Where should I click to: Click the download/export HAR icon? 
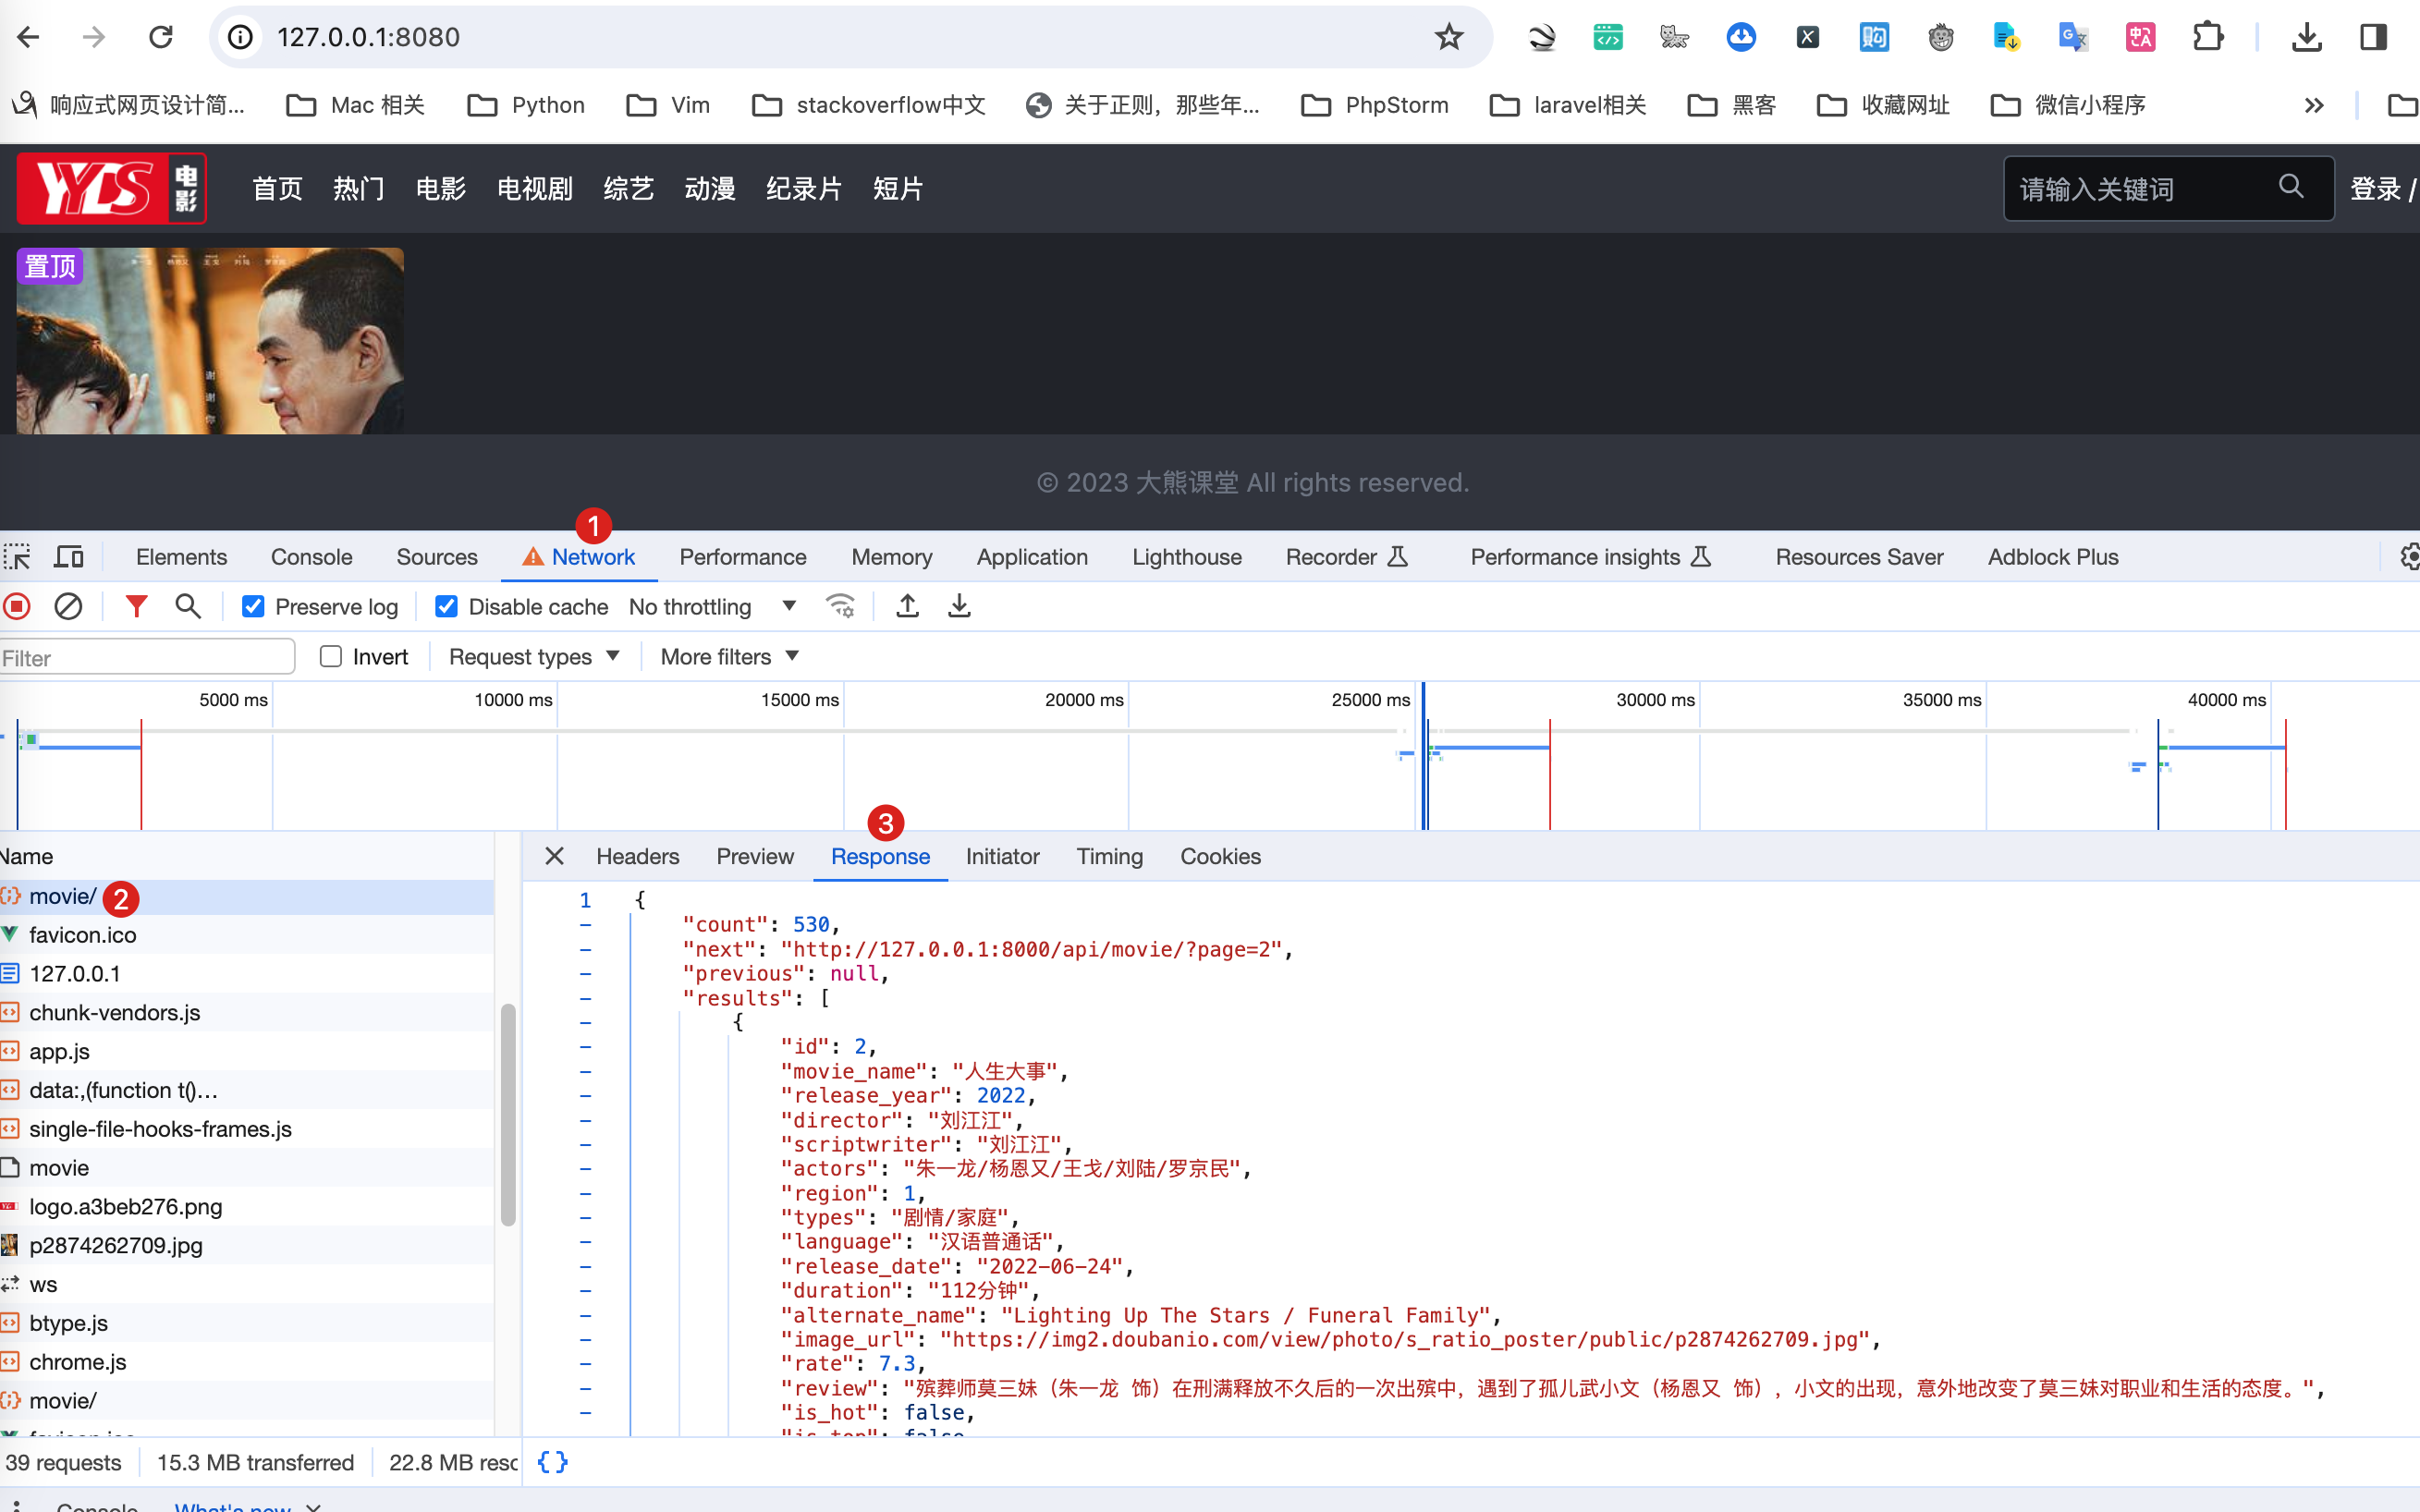coord(959,606)
